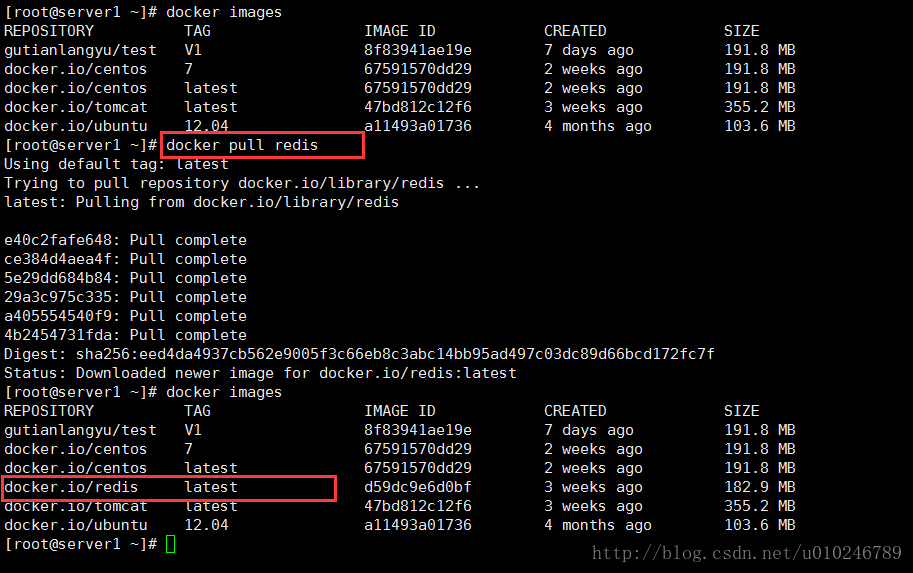Click IMAGE ID header in the listing containing redis
The height and width of the screenshot is (573, 913).
pos(400,411)
